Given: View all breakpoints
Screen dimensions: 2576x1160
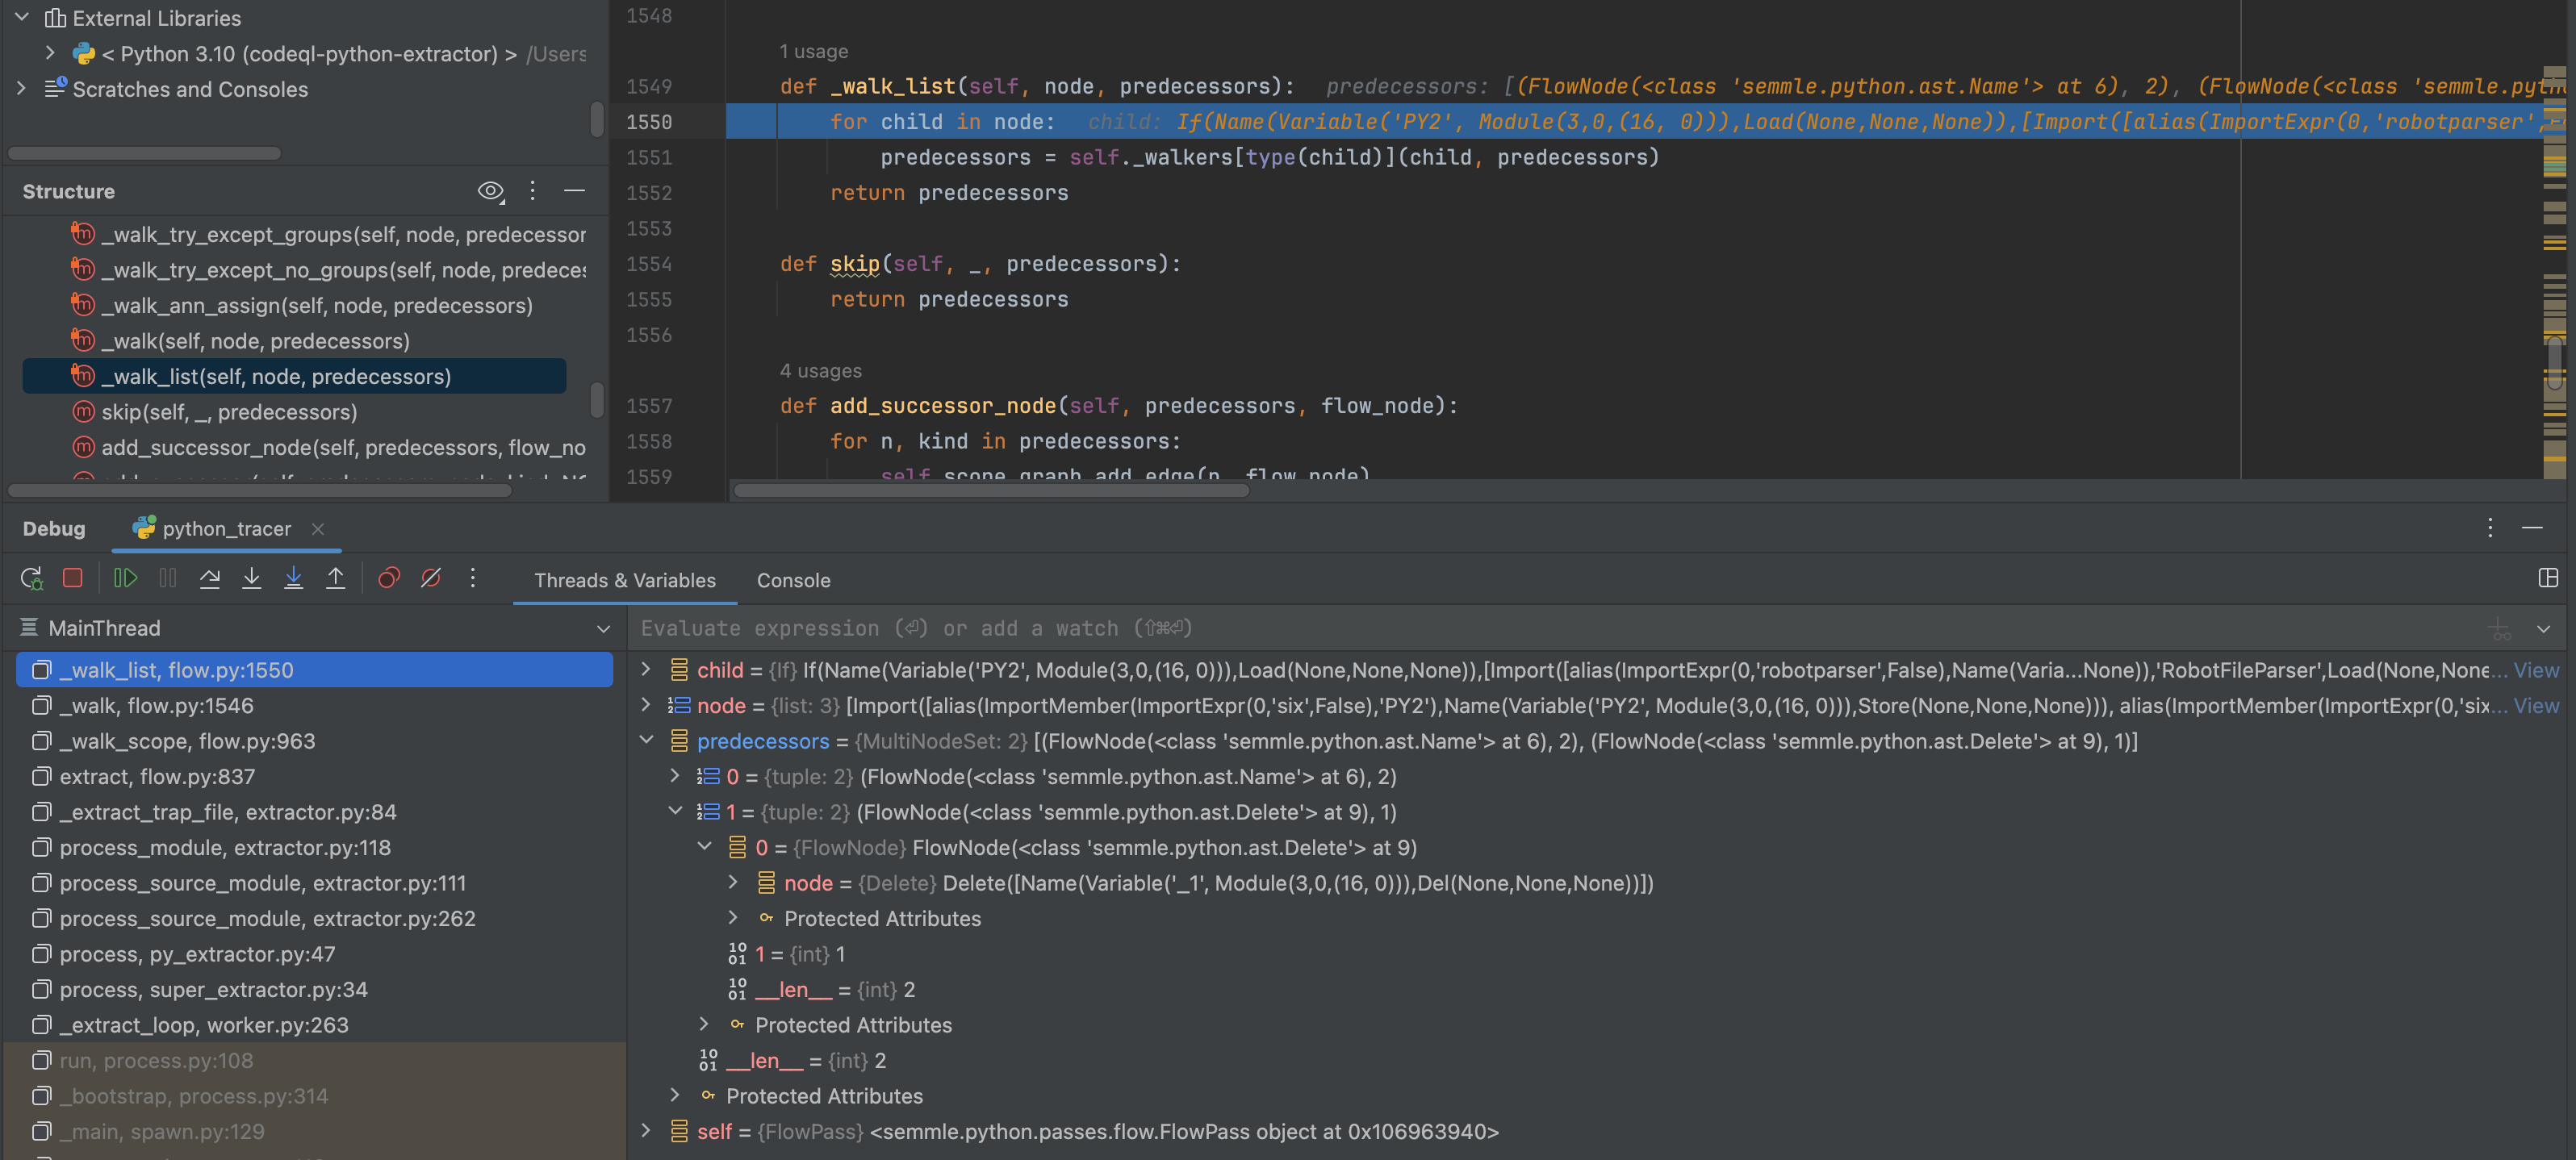Looking at the screenshot, I should click(x=389, y=578).
